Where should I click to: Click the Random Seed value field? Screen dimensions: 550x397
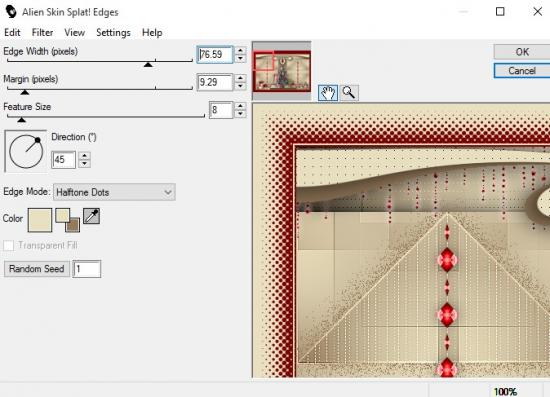87,269
